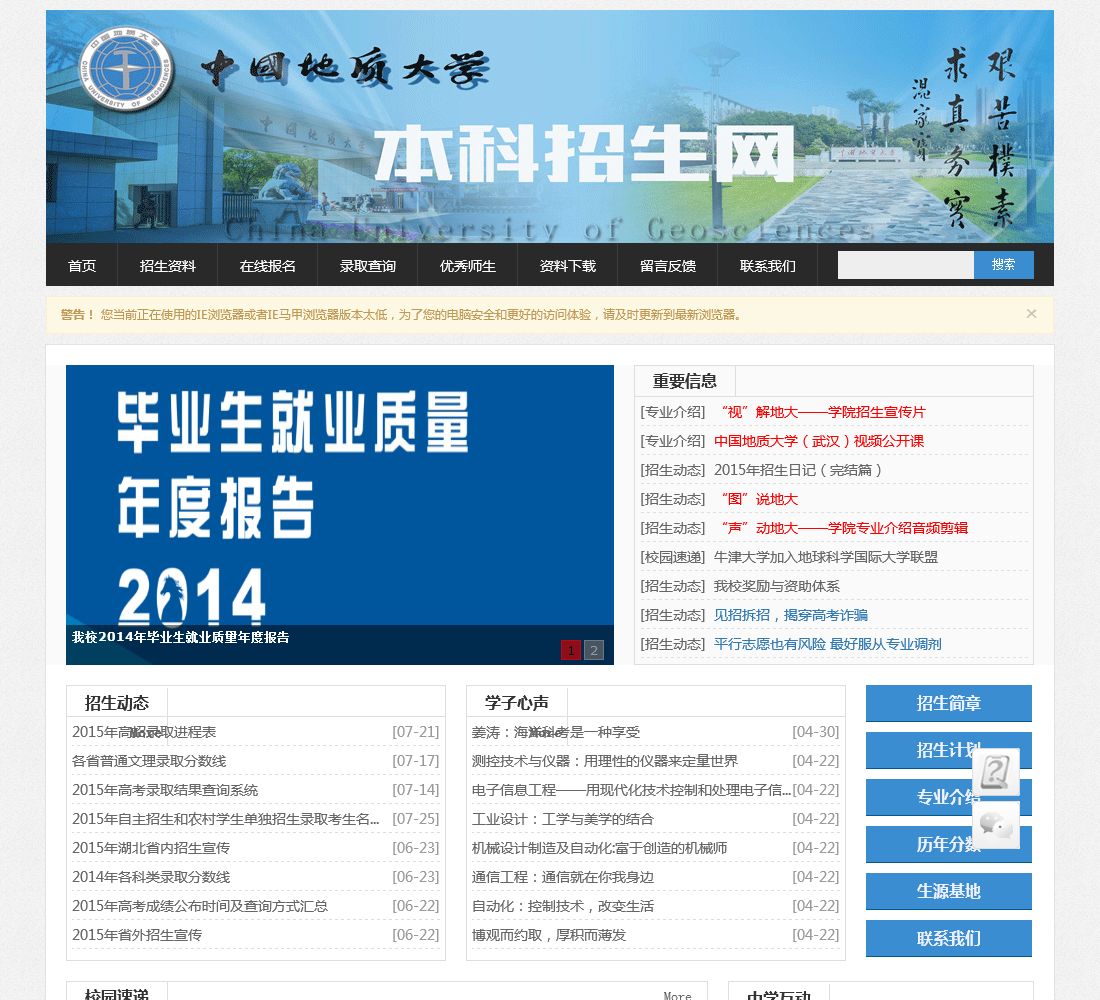Open 在线报名 navigation item
Screen dimensions: 1100x1000
(x=267, y=266)
